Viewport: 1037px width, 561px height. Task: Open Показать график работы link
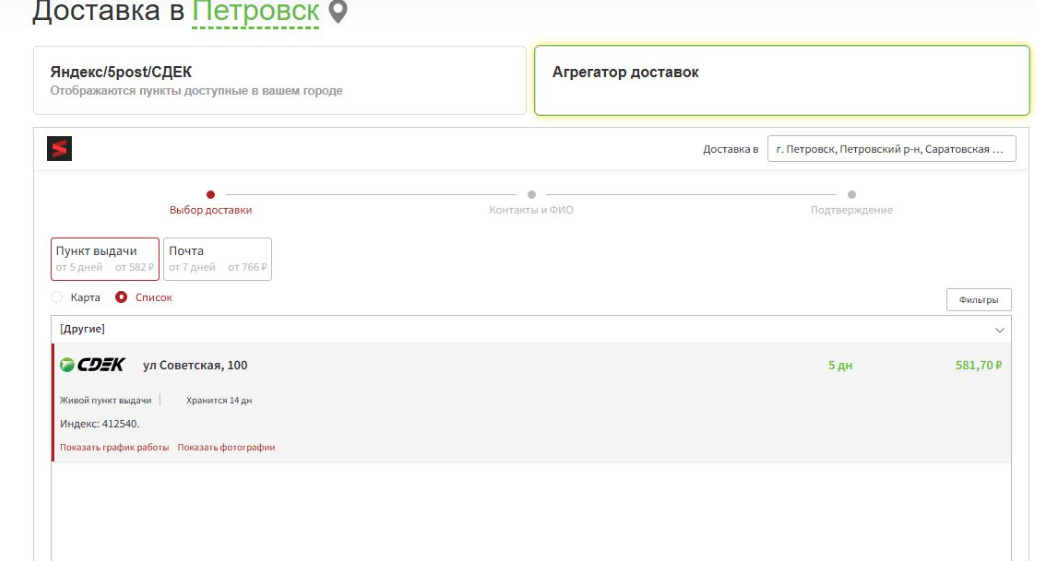(114, 447)
